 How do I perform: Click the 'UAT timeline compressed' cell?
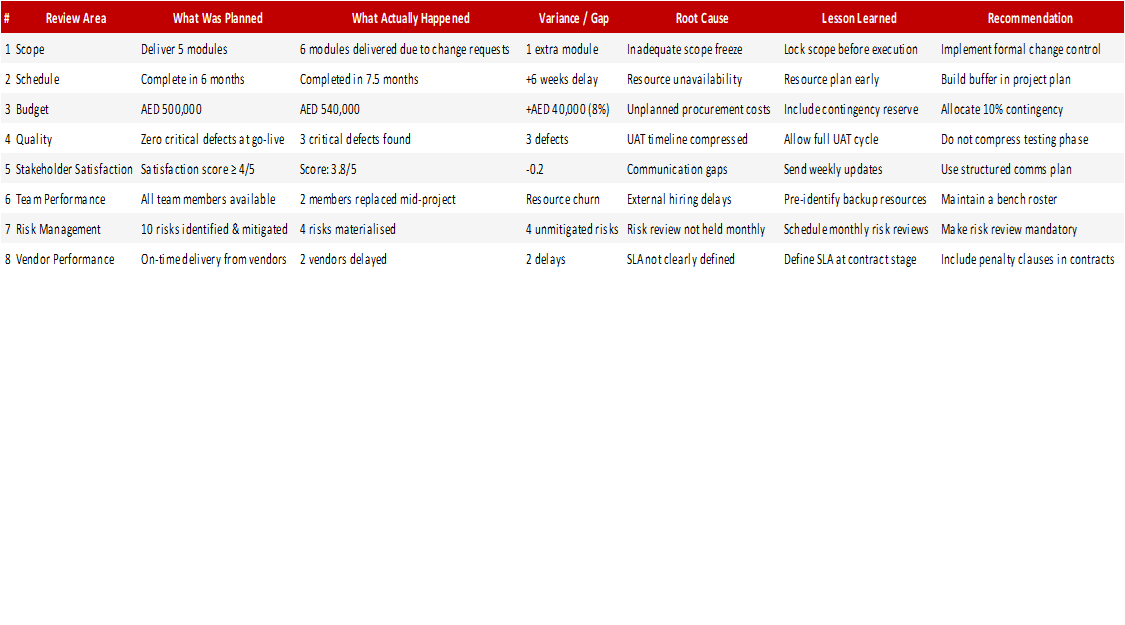[687, 140]
